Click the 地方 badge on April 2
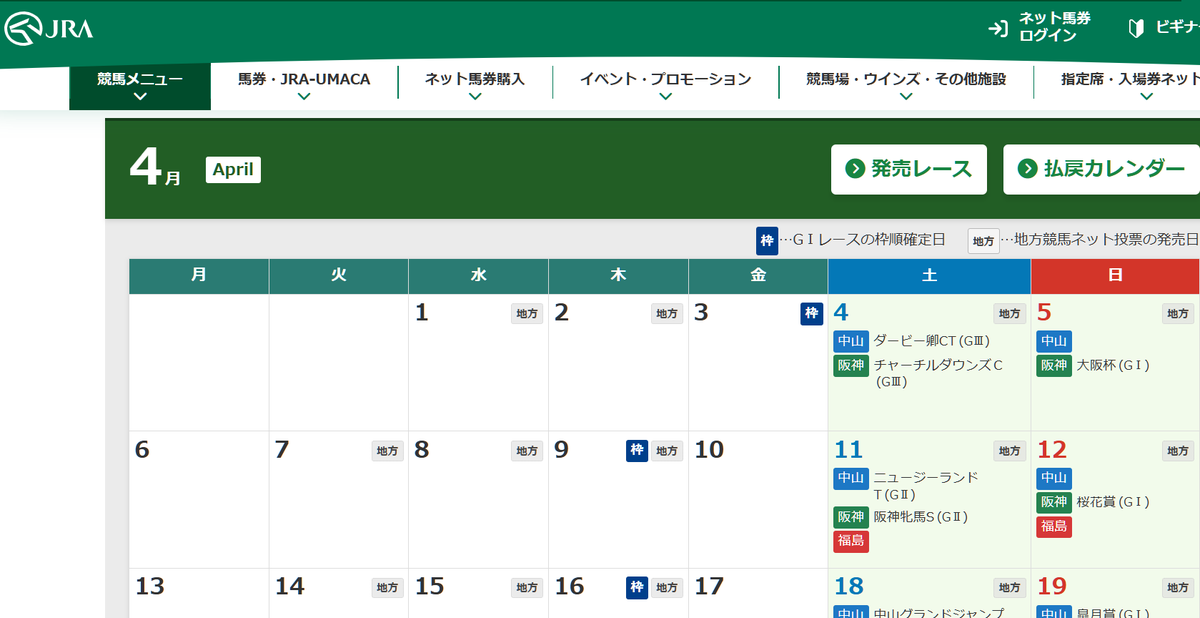Screen dimensions: 1200x618 (667, 314)
